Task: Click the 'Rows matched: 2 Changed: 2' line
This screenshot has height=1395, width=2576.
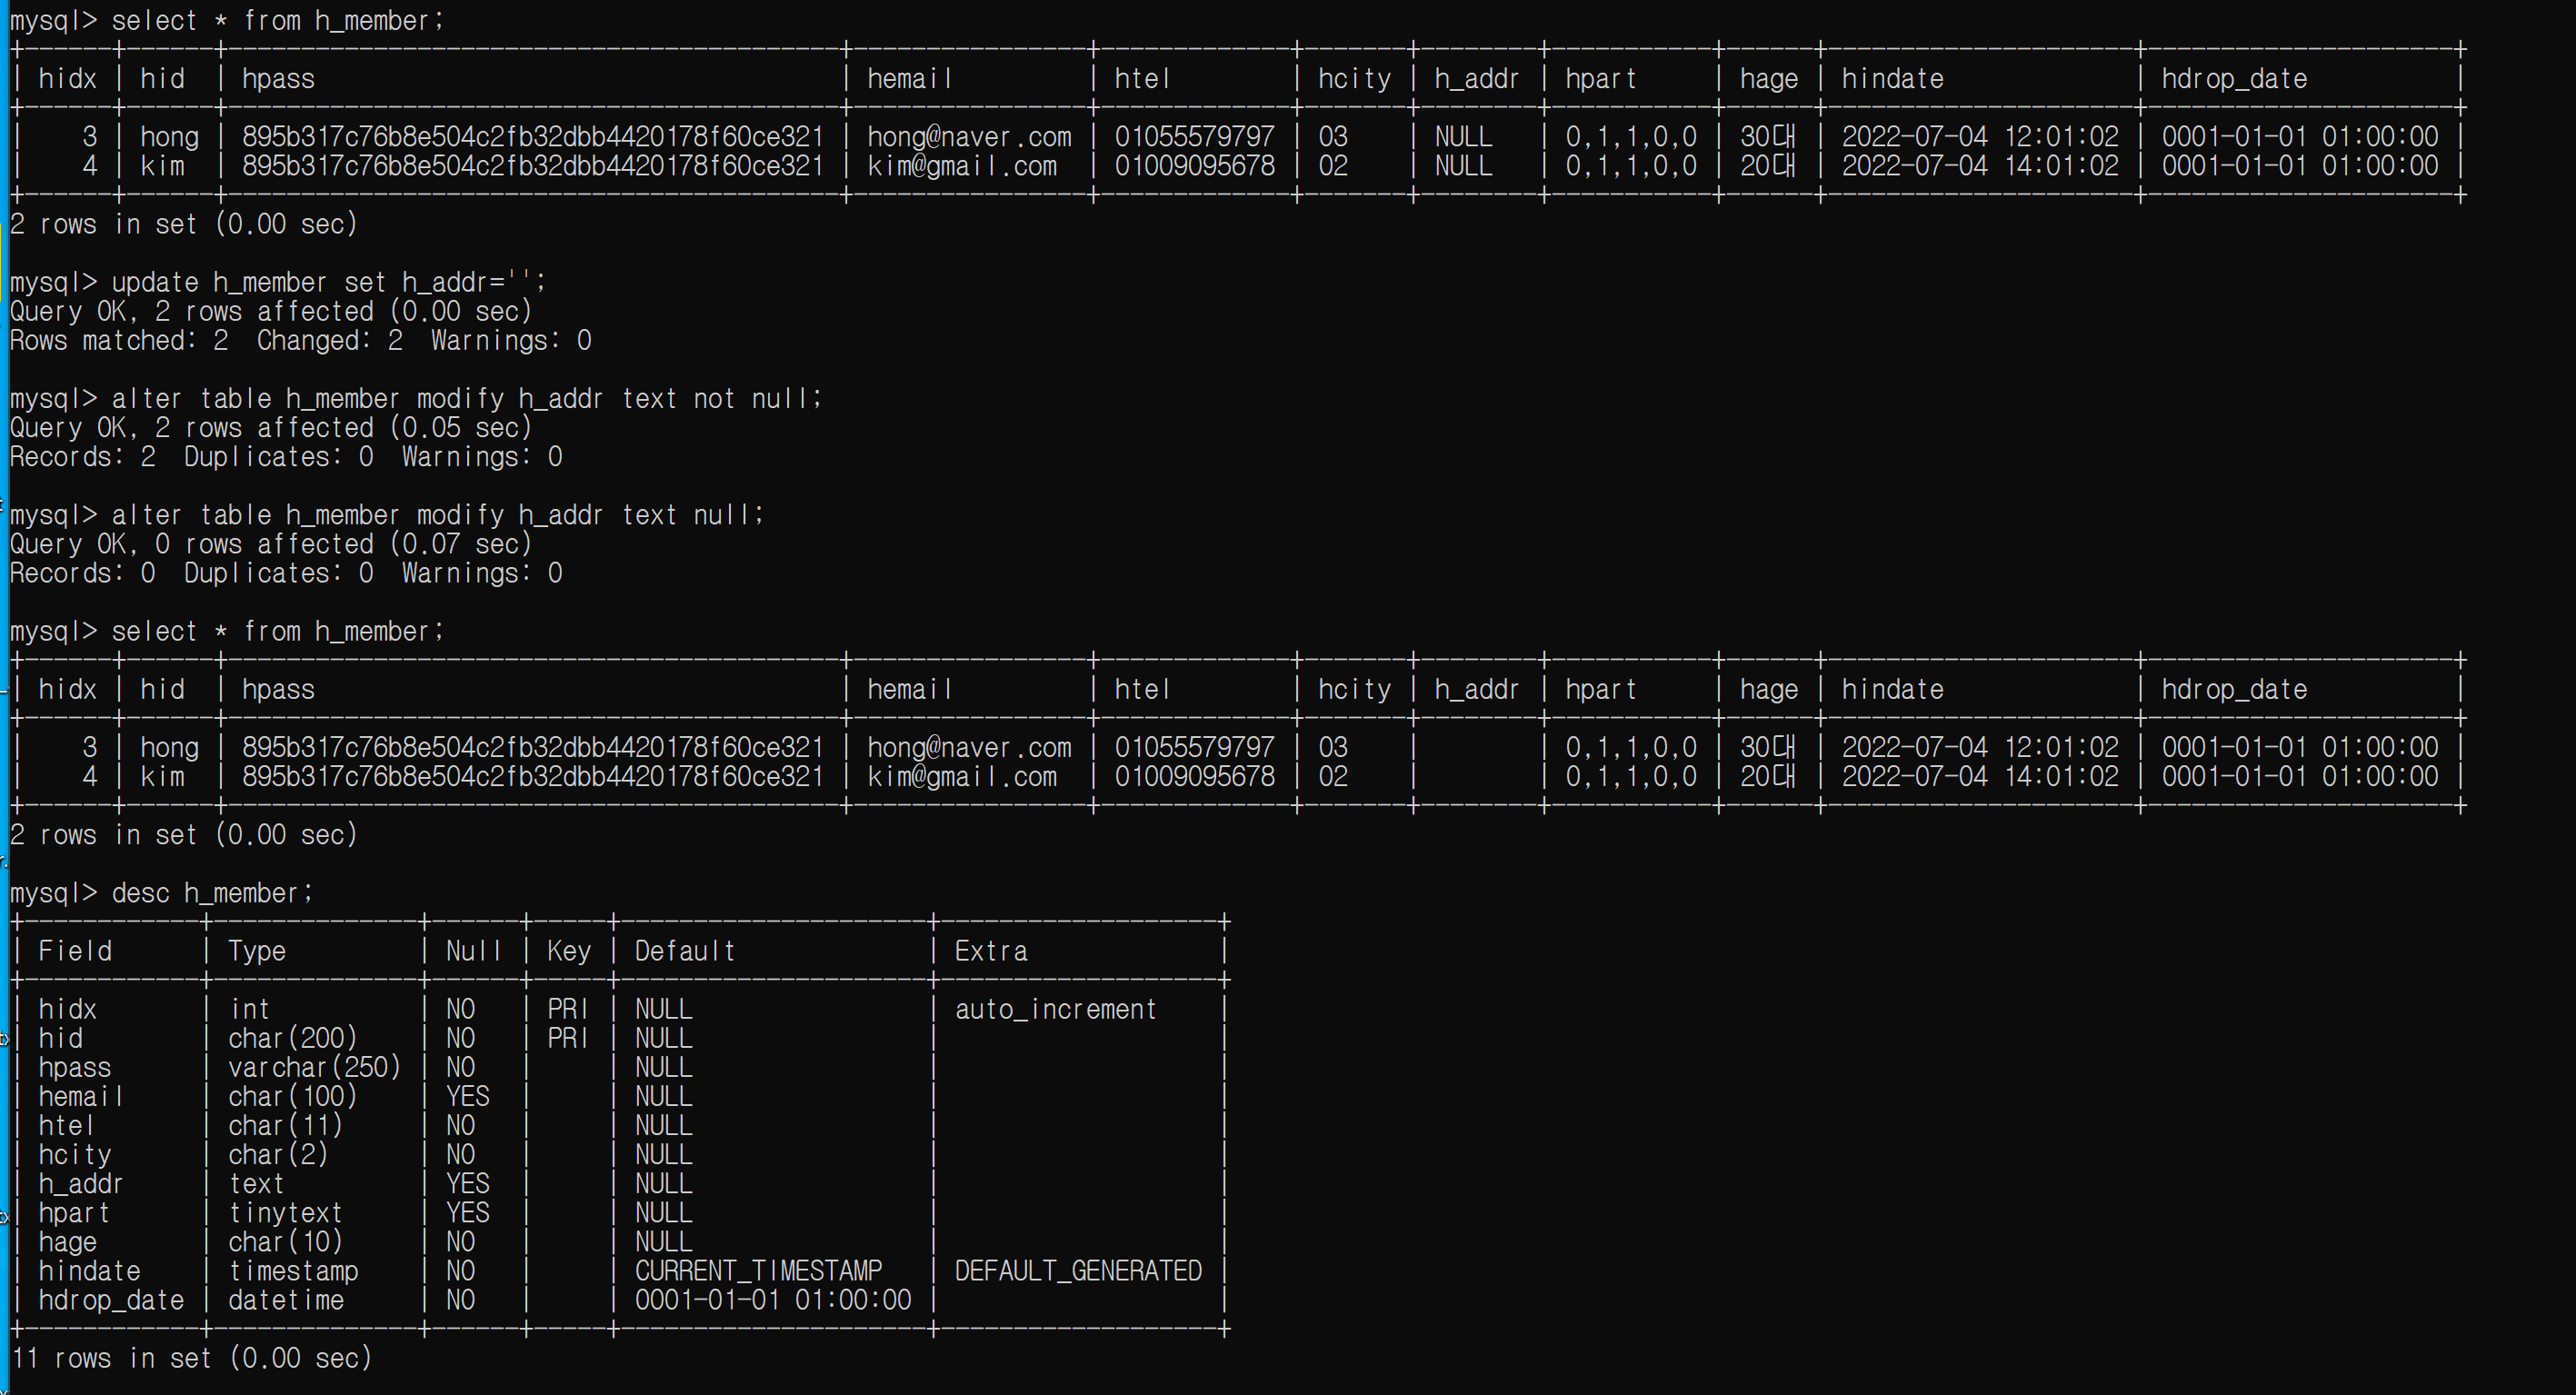Action: pyautogui.click(x=300, y=341)
